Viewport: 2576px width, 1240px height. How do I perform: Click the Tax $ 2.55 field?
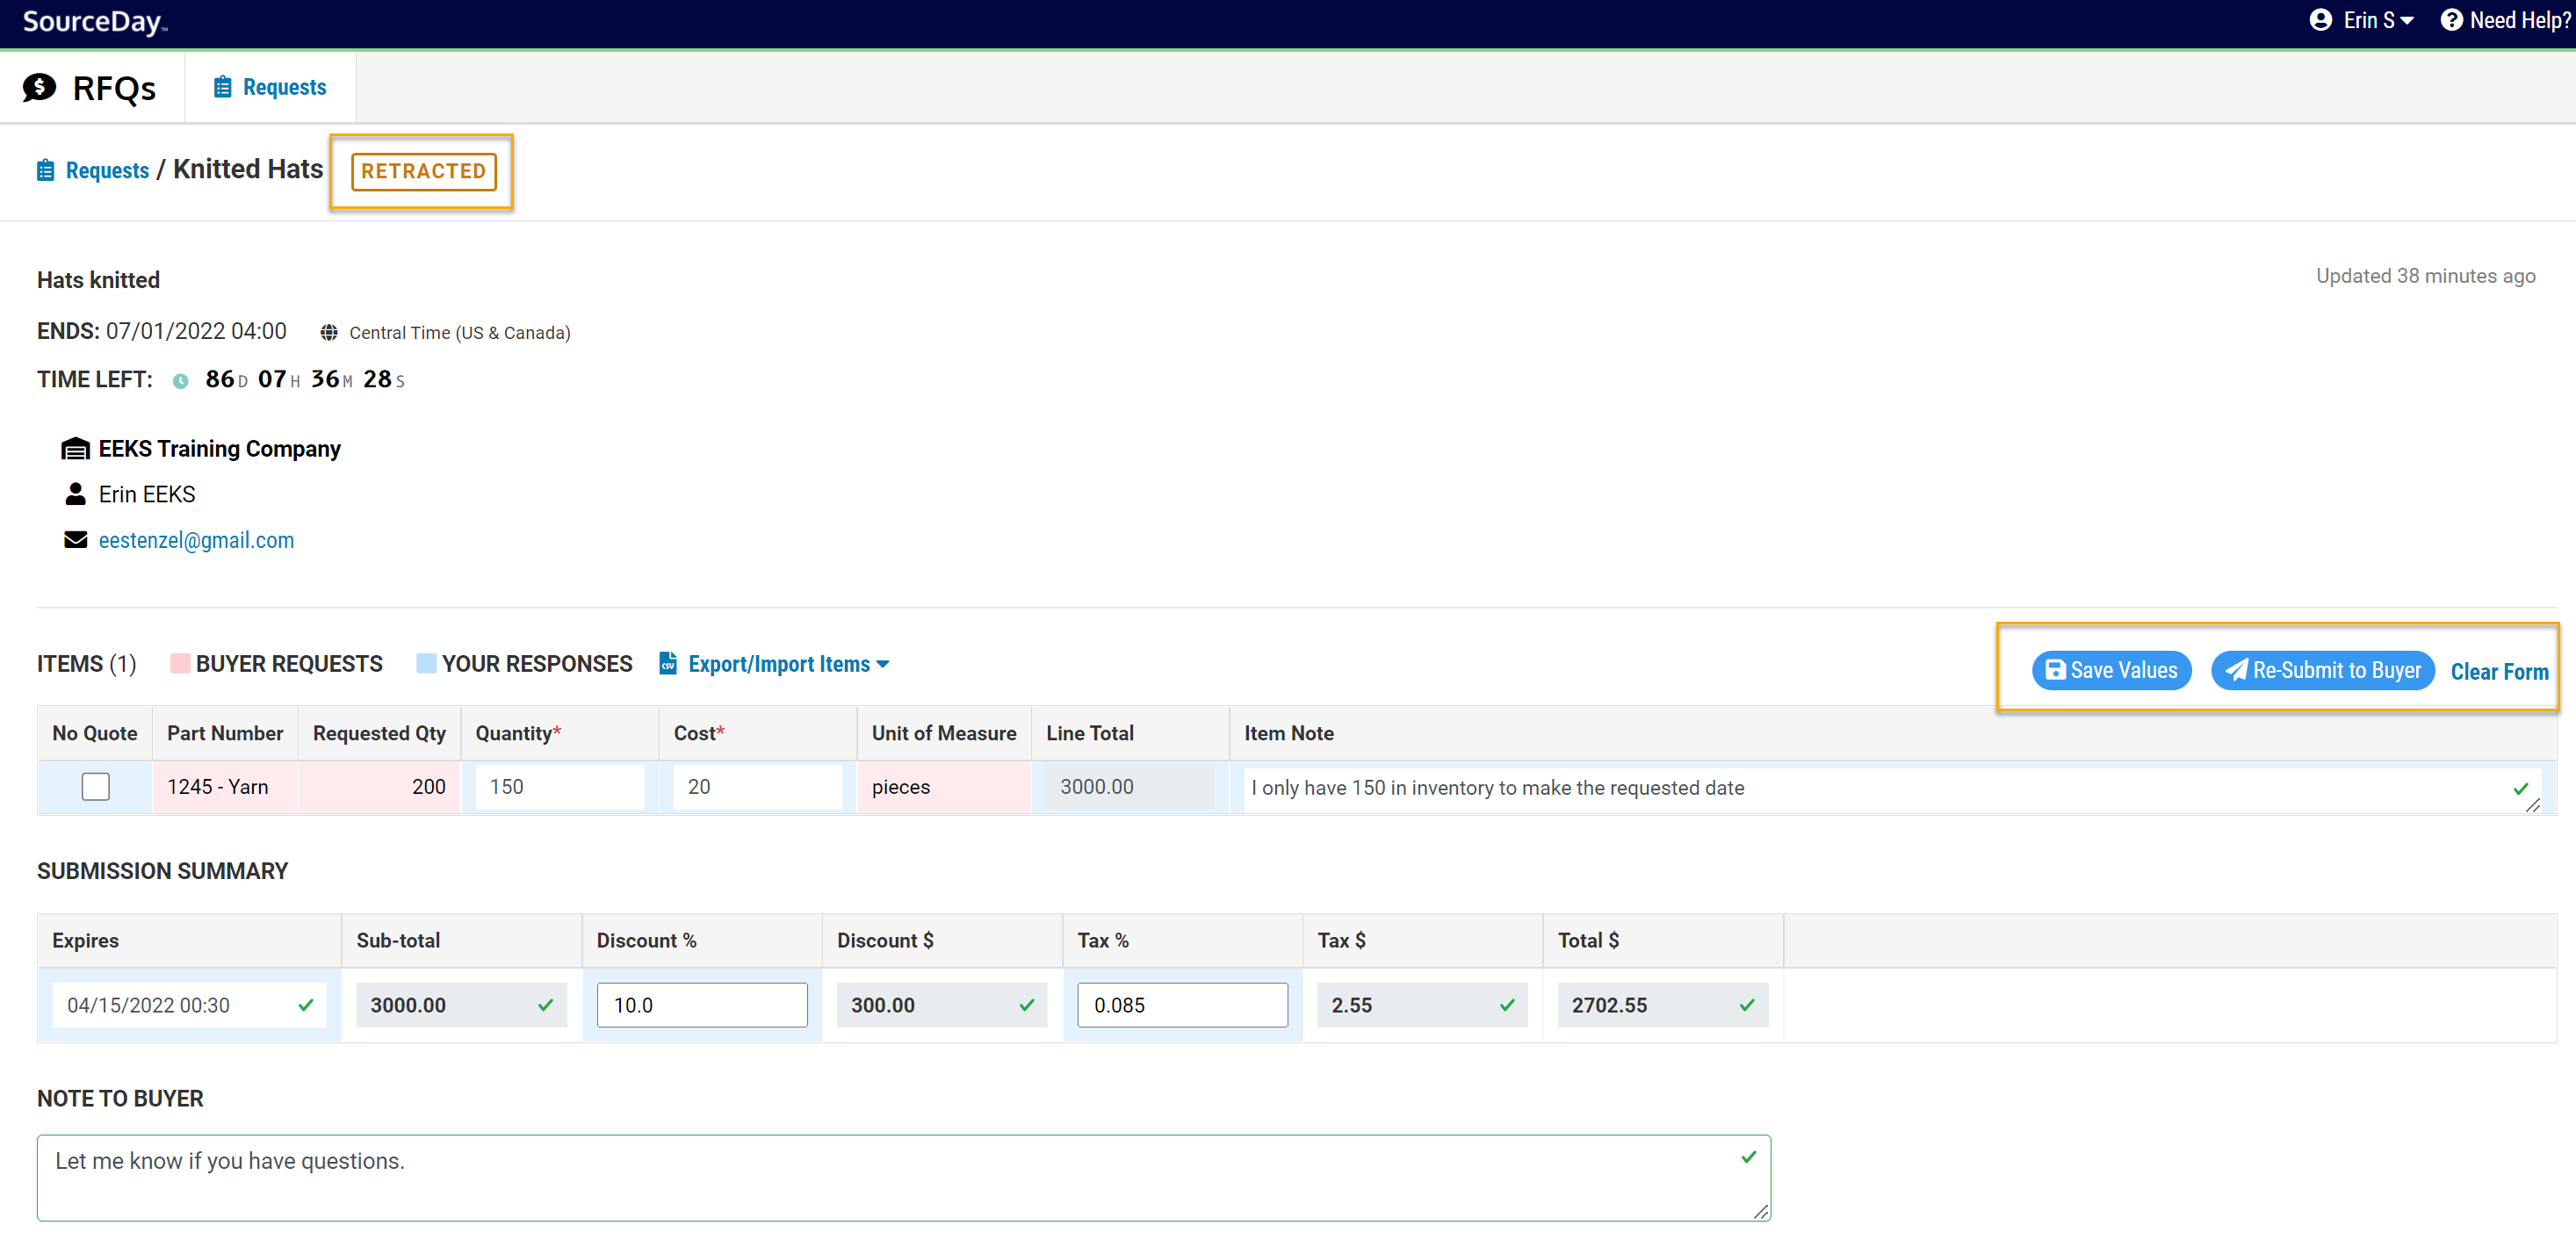(1422, 1005)
